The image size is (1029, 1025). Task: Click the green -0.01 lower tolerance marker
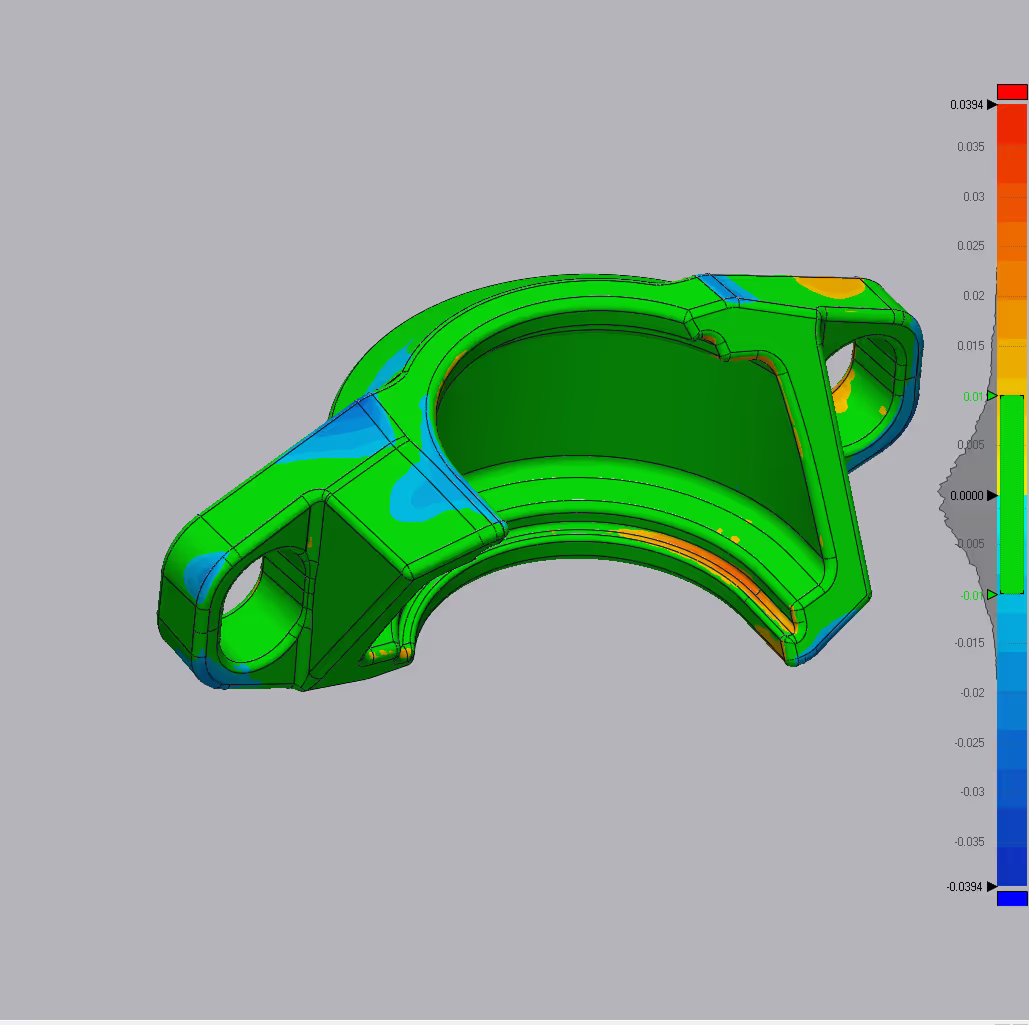(992, 595)
